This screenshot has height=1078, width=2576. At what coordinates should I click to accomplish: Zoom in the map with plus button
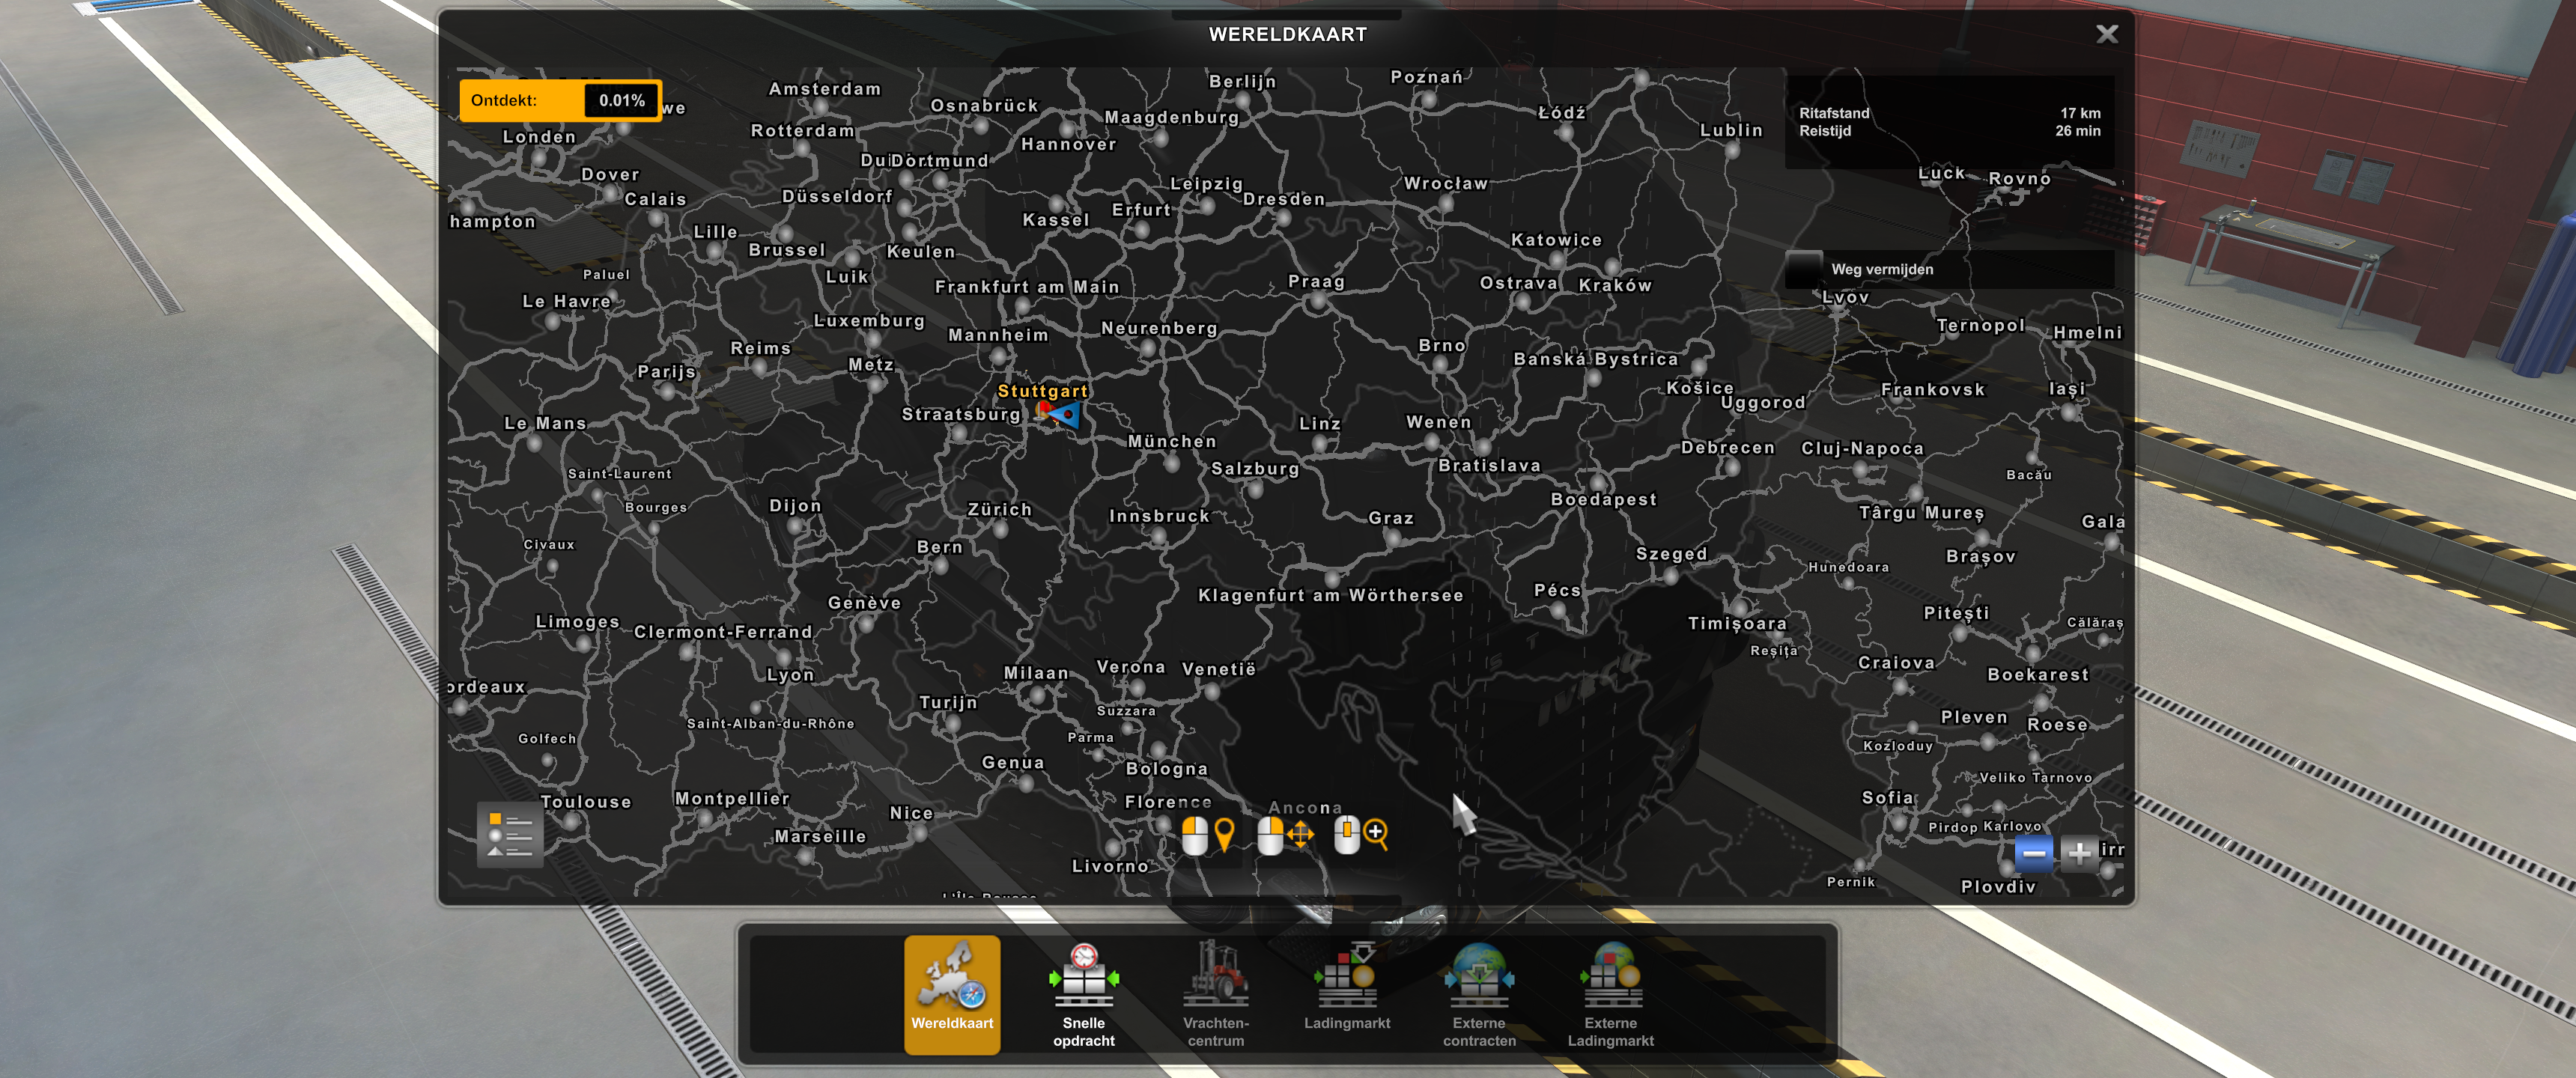coord(2080,854)
